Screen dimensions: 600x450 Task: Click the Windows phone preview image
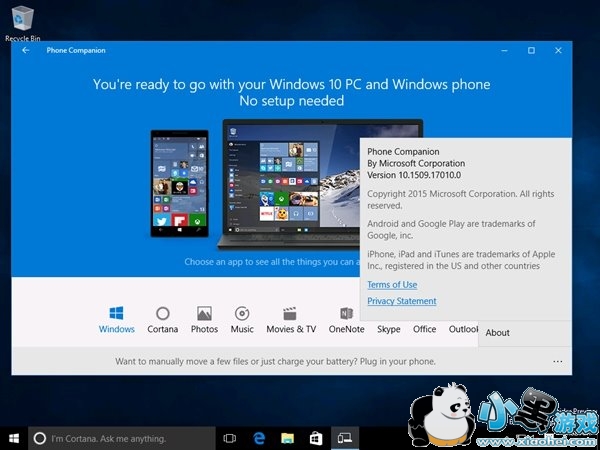coord(179,183)
